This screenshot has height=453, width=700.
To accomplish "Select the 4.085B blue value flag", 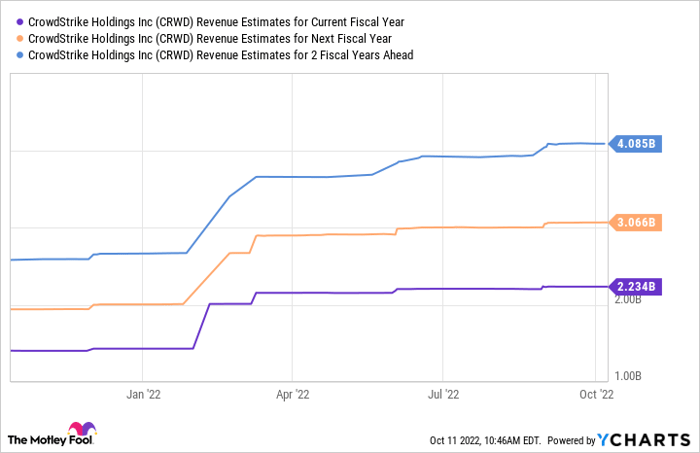I will pos(635,143).
